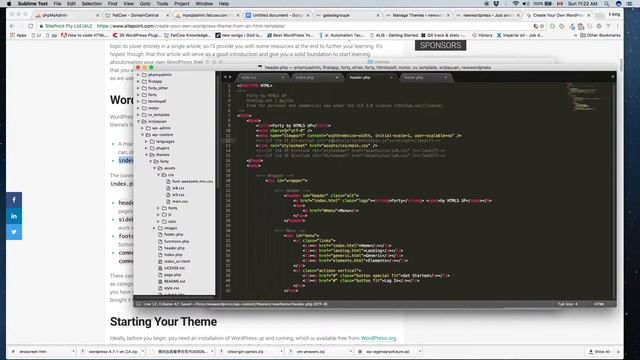Close the header.php editor tab
This screenshot has height=360, width=640.
pyautogui.click(x=391, y=78)
